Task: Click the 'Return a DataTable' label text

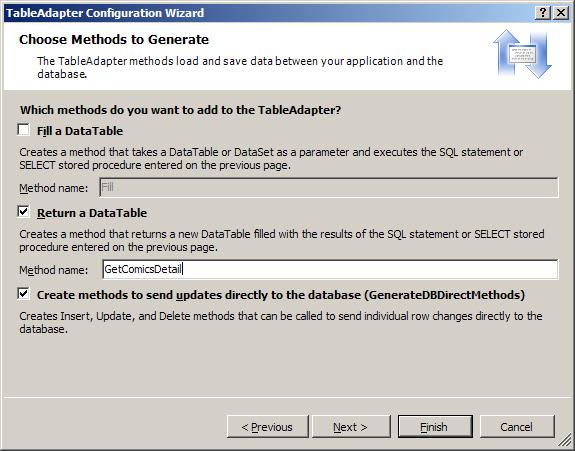Action: point(92,213)
